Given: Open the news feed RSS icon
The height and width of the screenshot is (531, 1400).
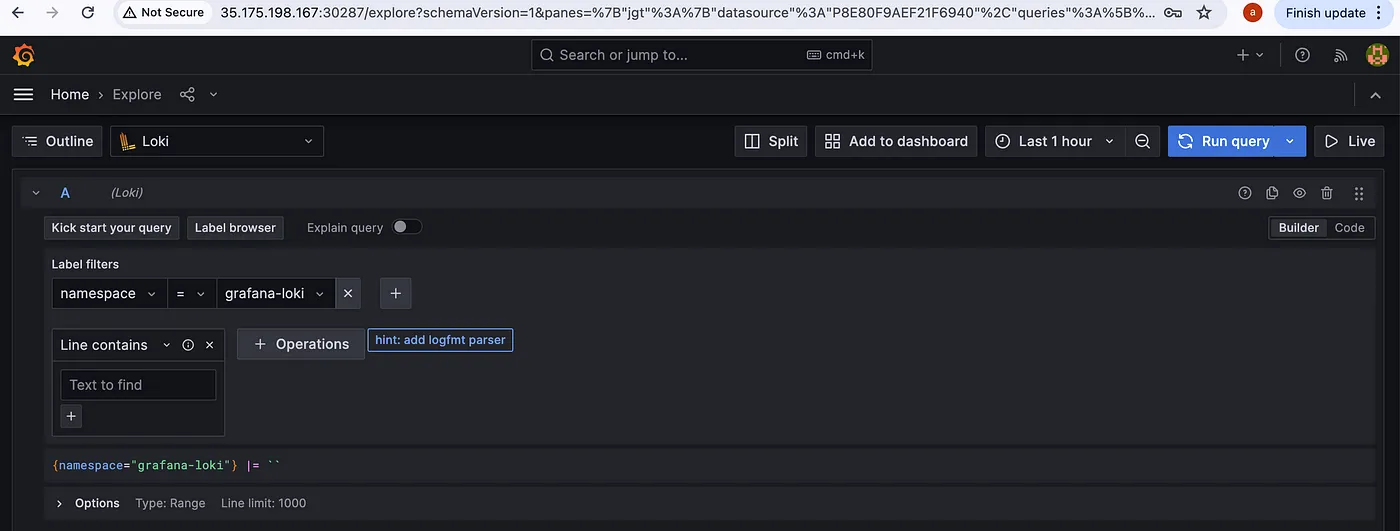Looking at the screenshot, I should 1341,55.
